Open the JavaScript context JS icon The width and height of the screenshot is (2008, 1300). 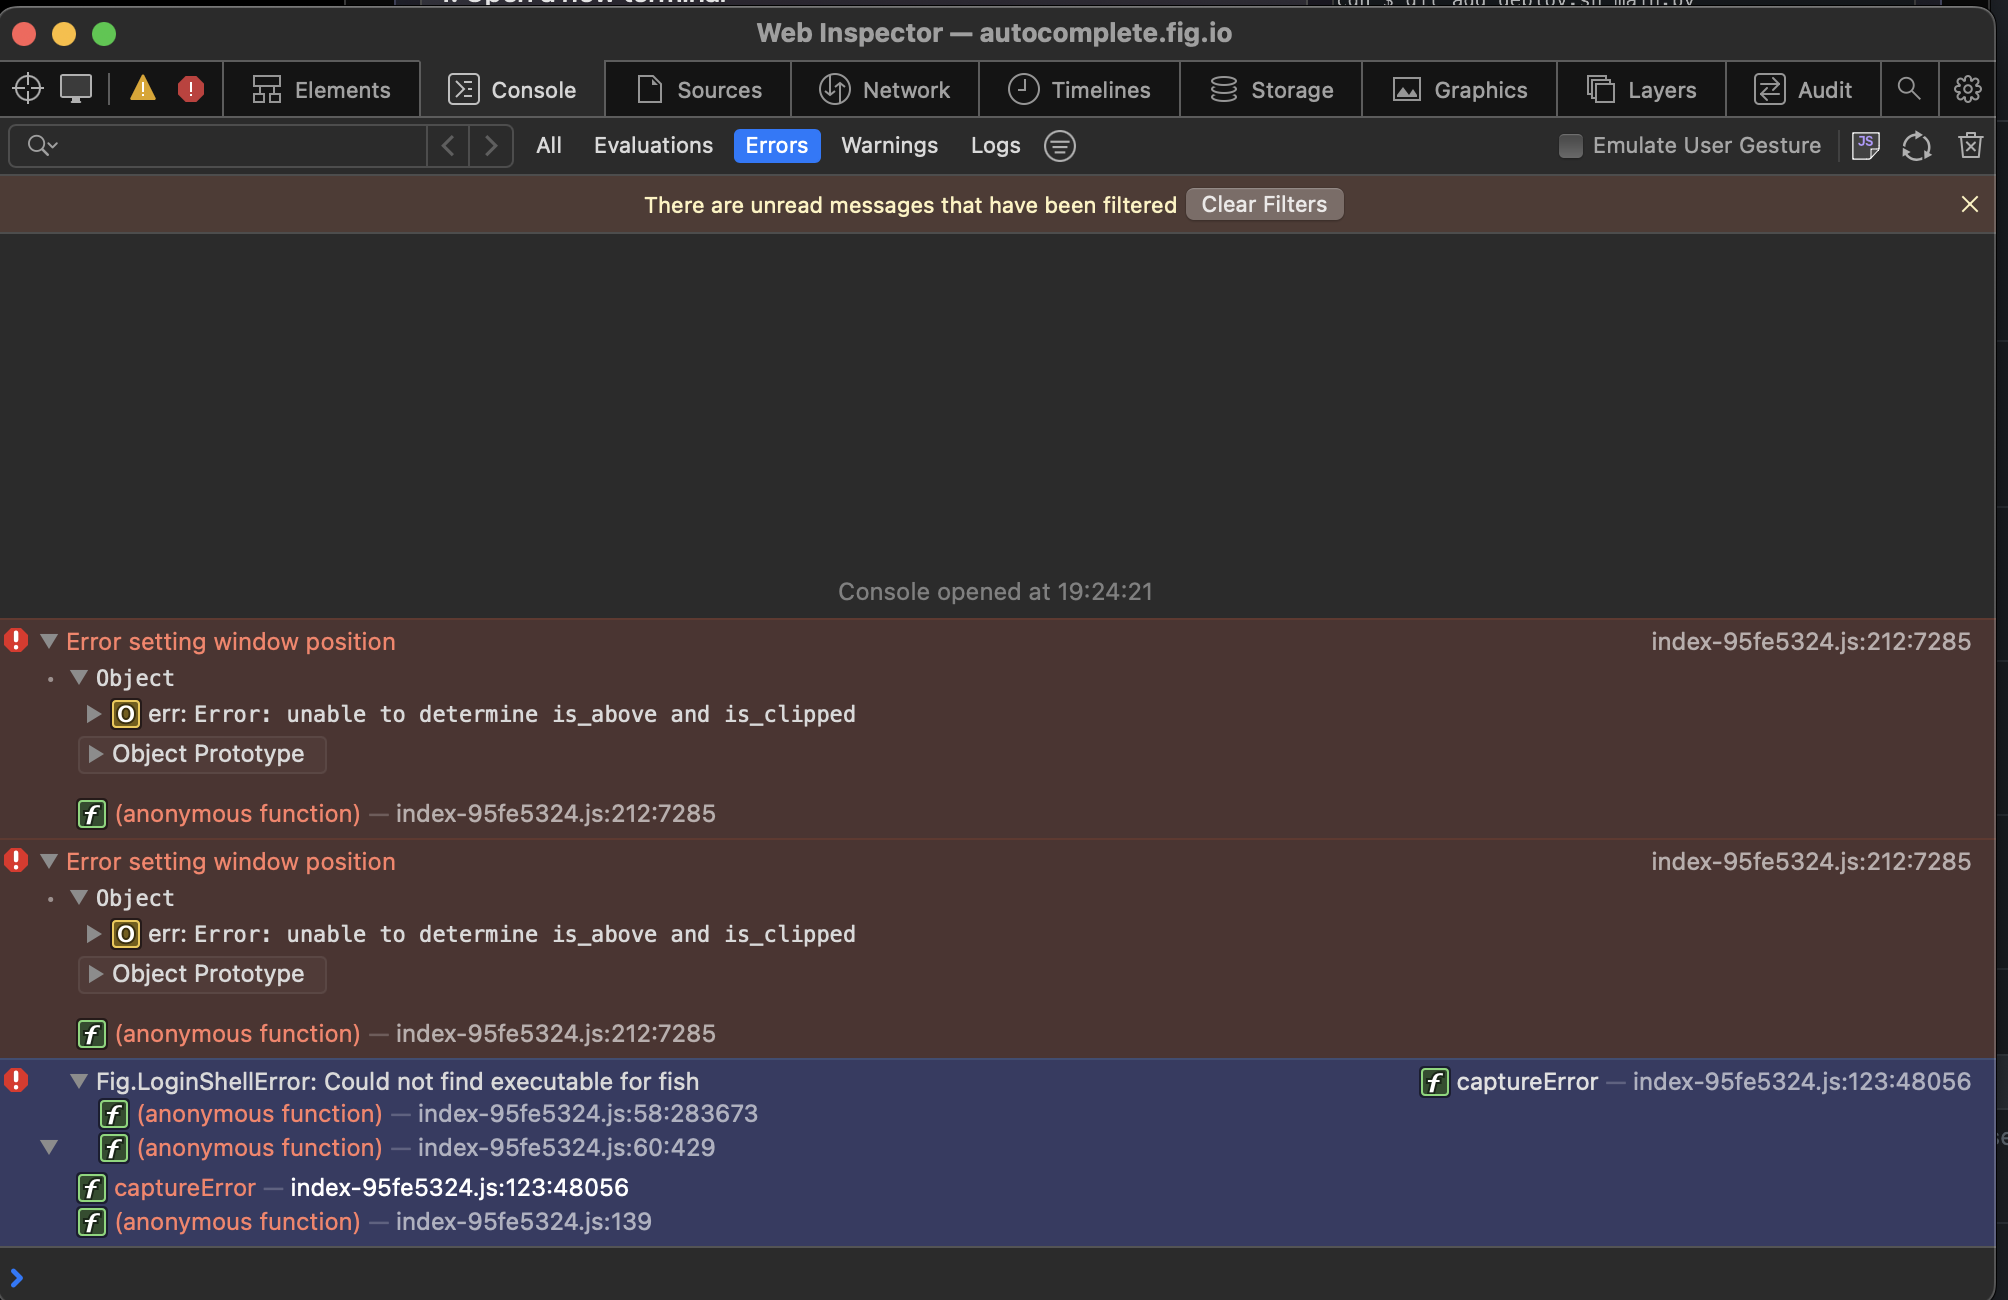(1865, 145)
